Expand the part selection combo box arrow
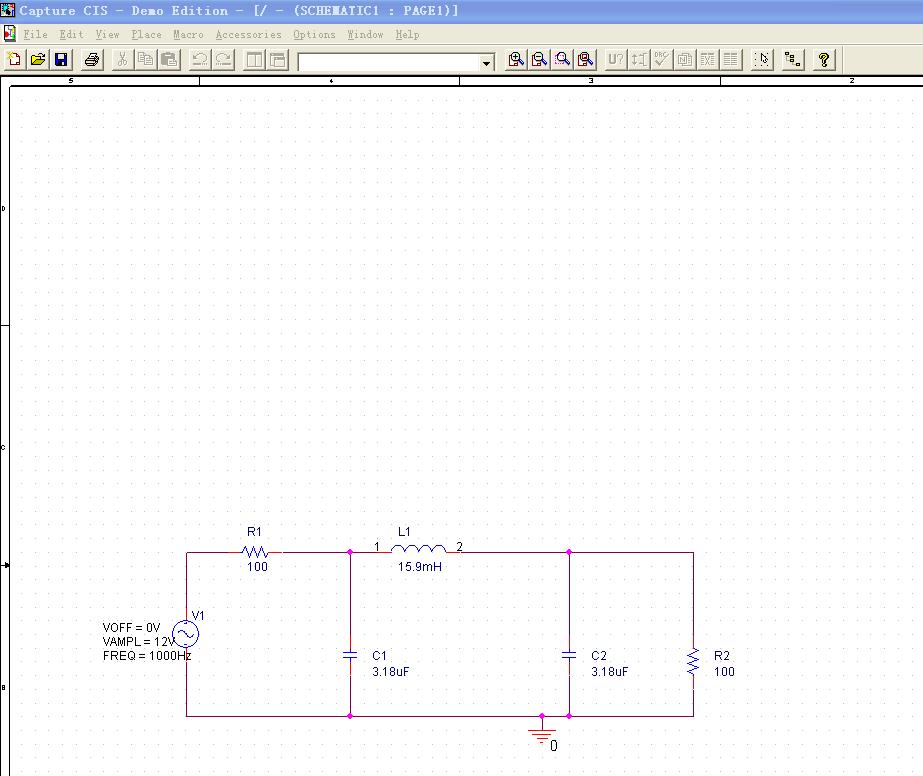This screenshot has height=776, width=923. (486, 62)
